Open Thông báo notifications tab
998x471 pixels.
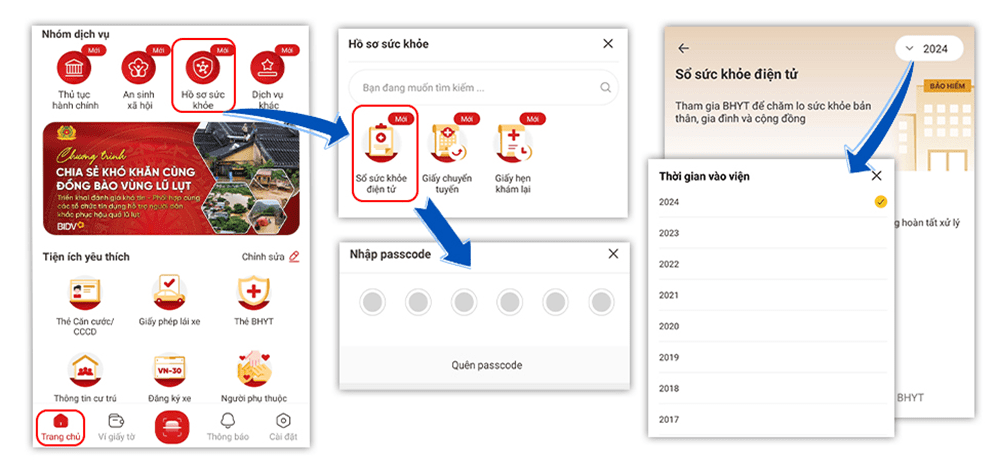click(228, 428)
